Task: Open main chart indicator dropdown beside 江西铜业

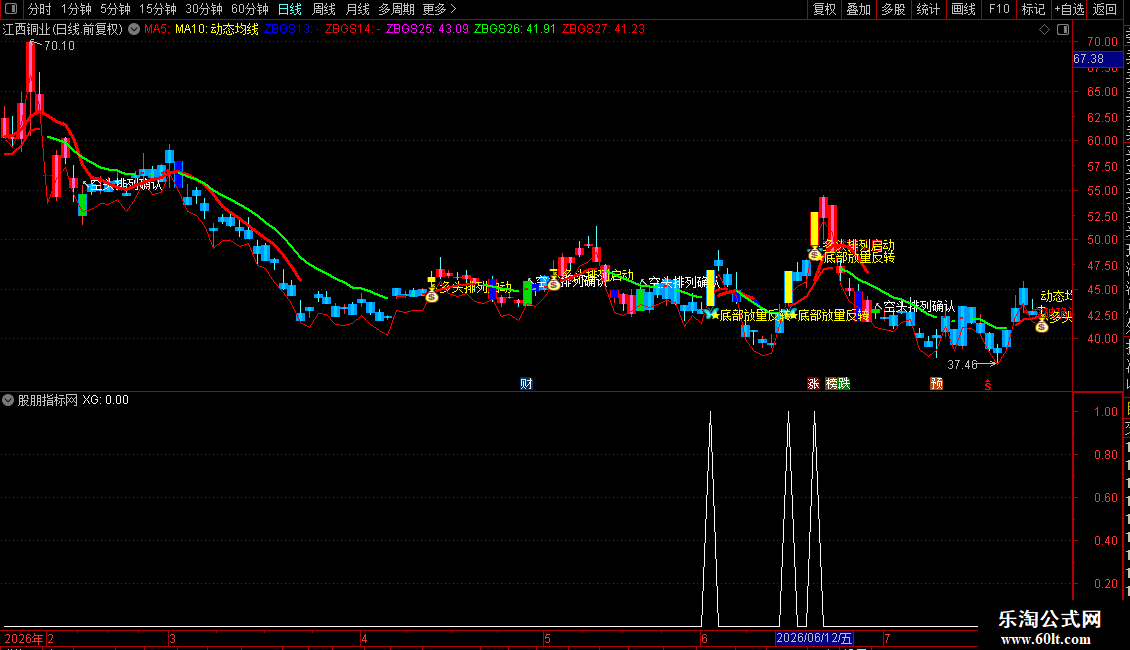Action: pyautogui.click(x=134, y=29)
